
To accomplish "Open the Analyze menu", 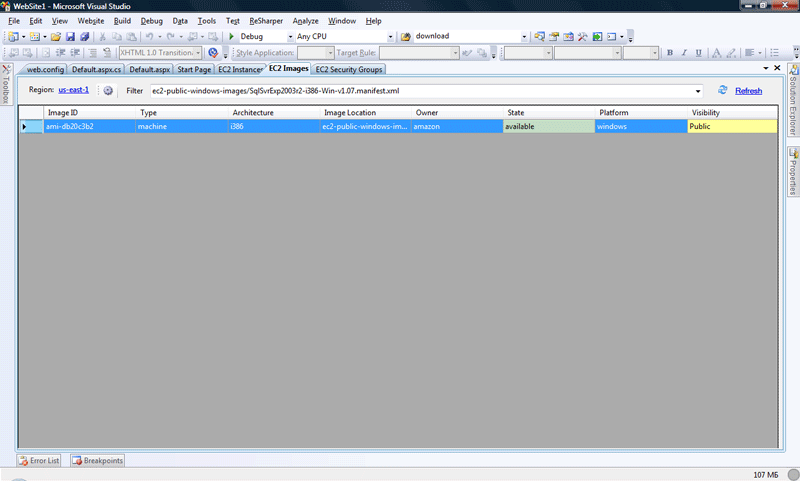I will (305, 21).
